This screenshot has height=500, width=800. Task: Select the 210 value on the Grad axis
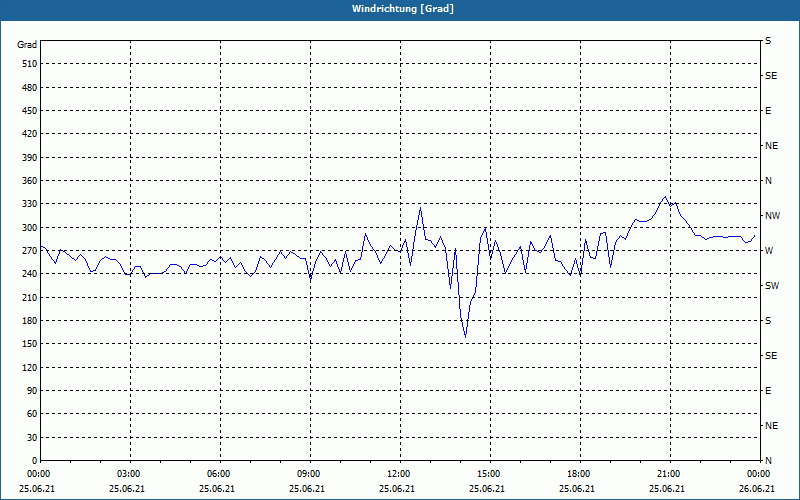coord(30,297)
